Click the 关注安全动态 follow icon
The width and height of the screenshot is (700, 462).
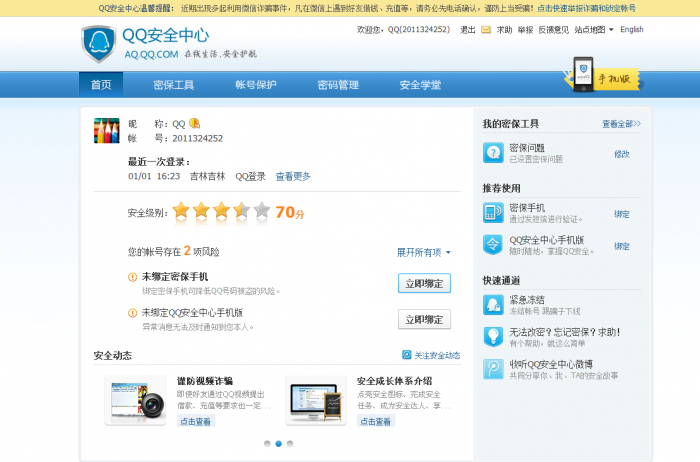[407, 355]
